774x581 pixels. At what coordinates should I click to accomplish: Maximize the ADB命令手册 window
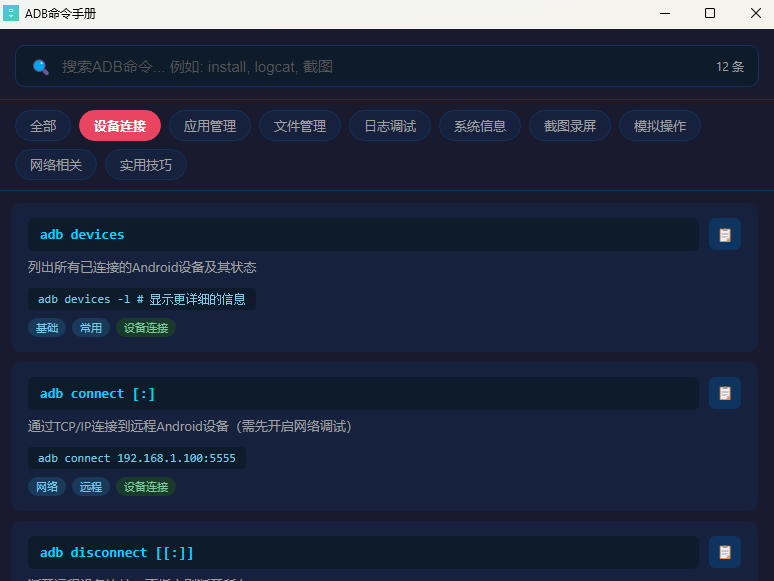tap(710, 13)
